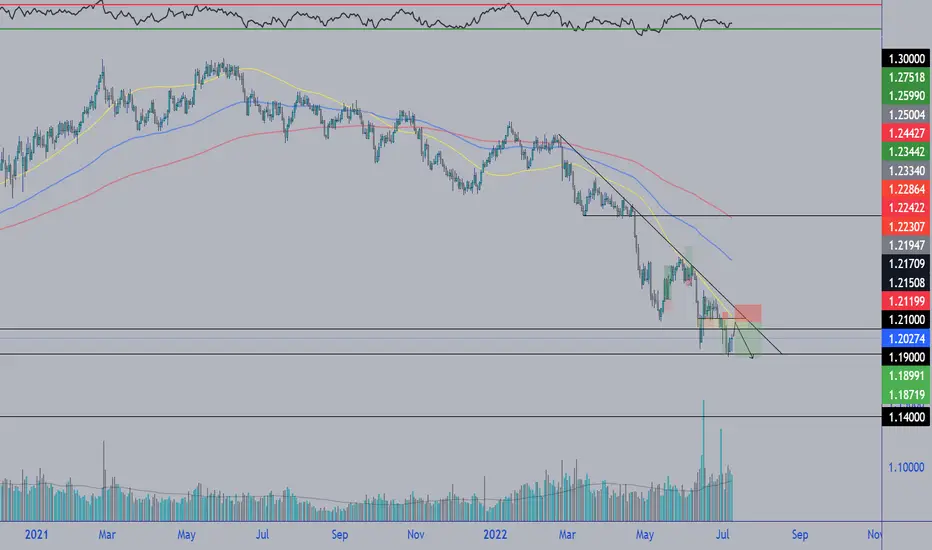Select the 1.19000 horizontal line label
This screenshot has height=550, width=932.
[x=906, y=357]
